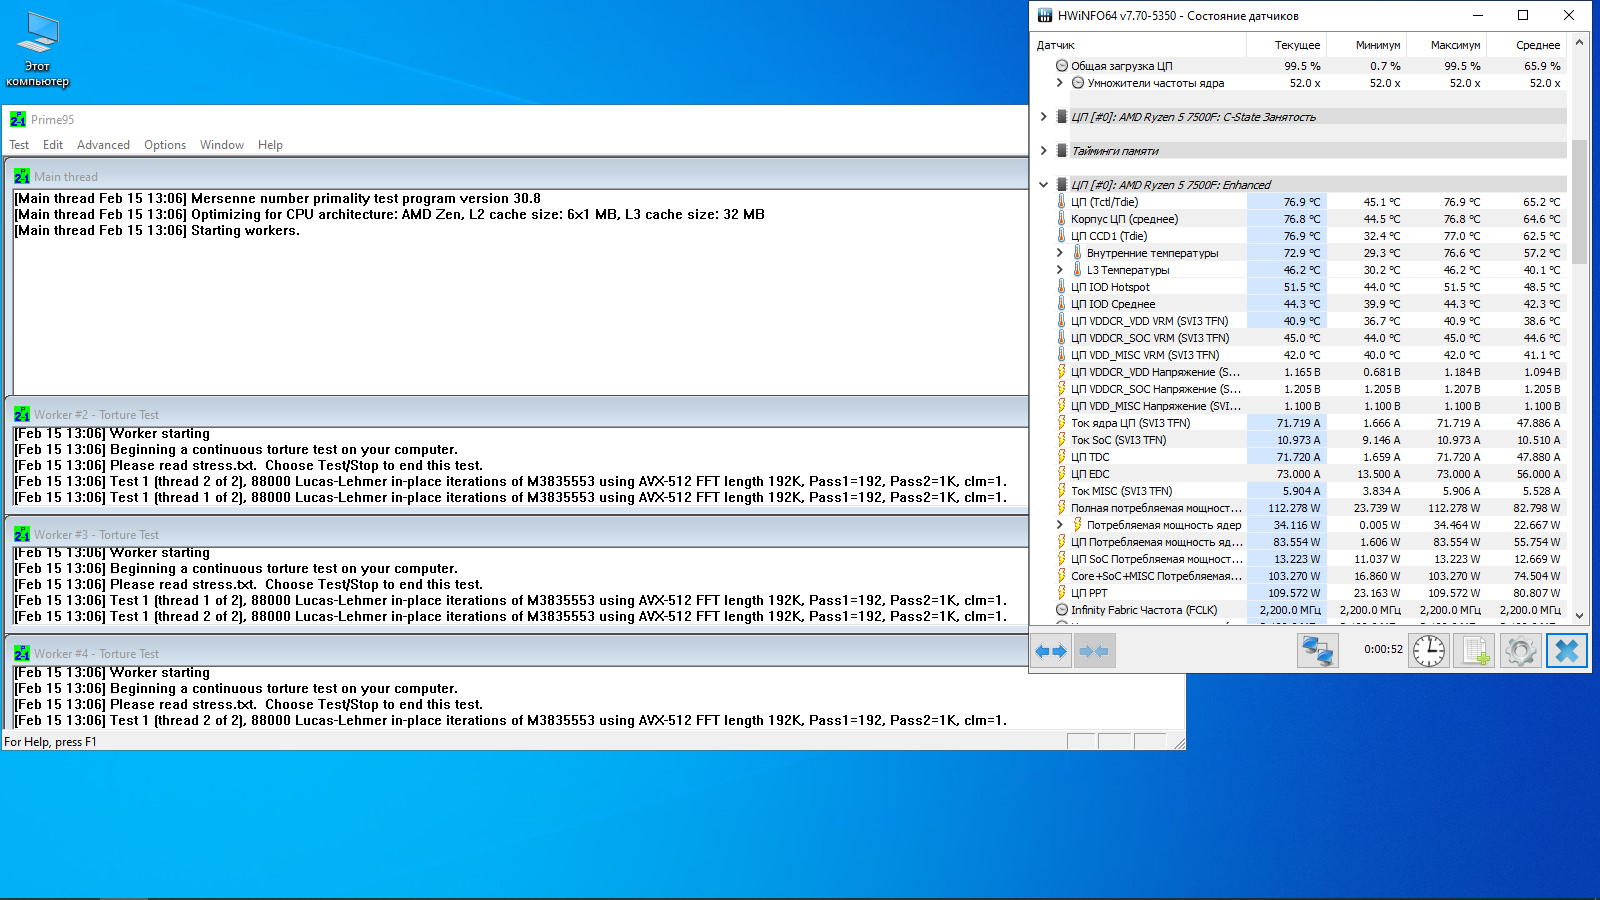Viewport: 1600px width, 900px height.
Task: Click the Минимум column header
Action: pyautogui.click(x=1366, y=45)
